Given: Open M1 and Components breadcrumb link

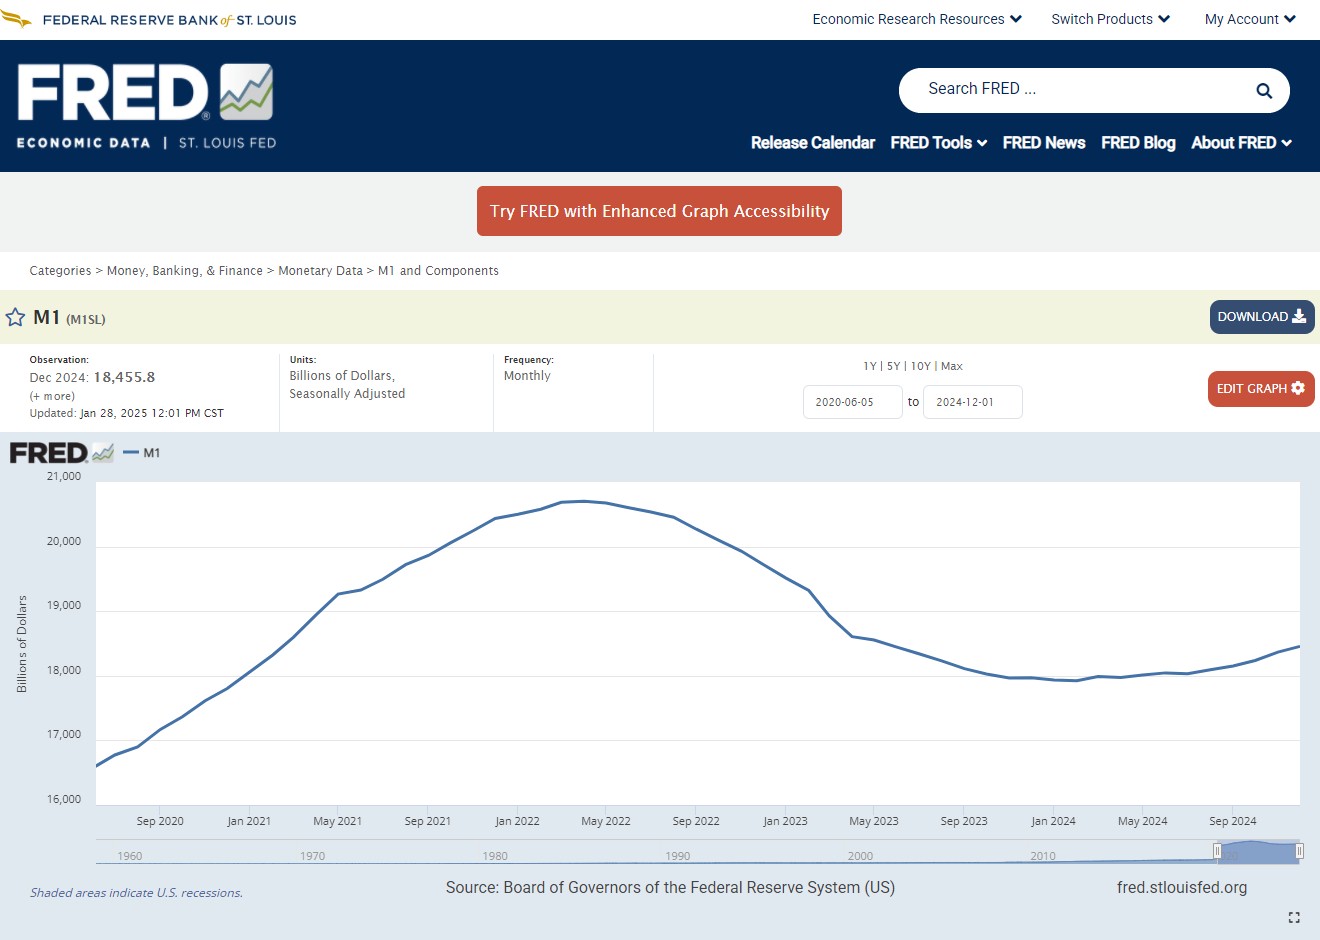Looking at the screenshot, I should point(438,271).
